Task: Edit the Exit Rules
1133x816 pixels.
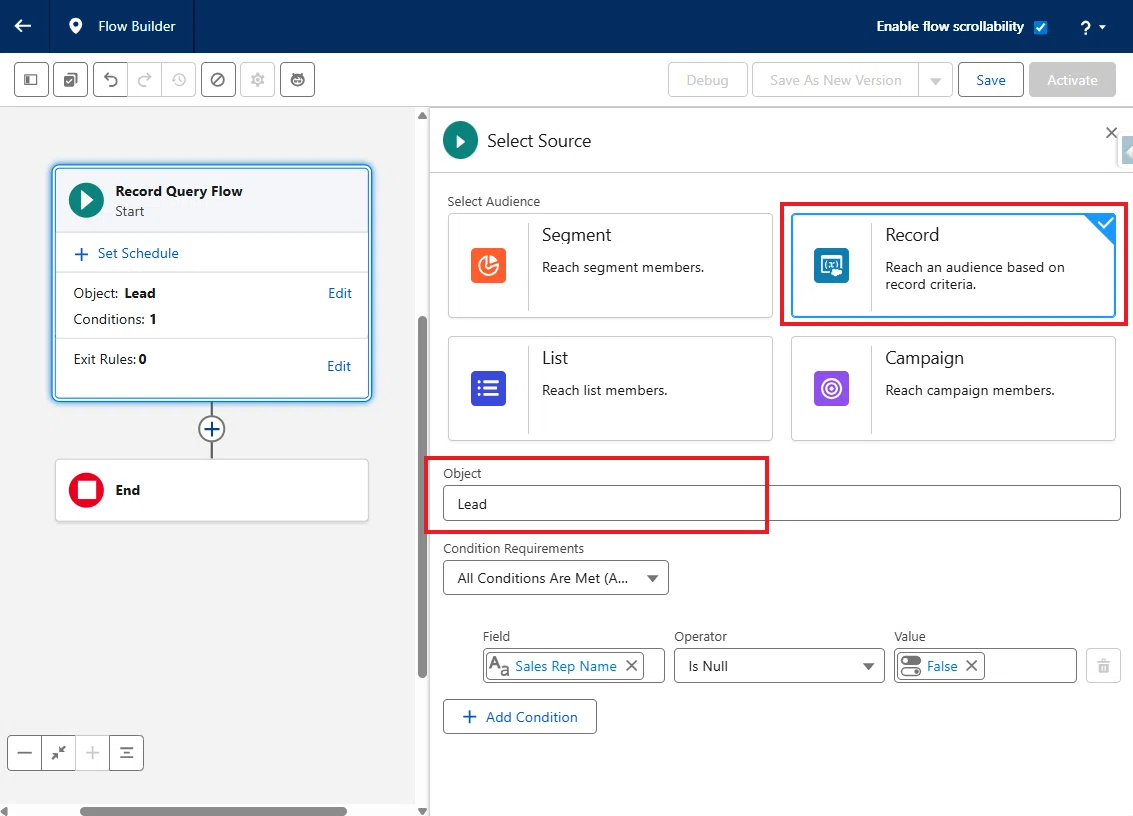Action: (x=339, y=366)
